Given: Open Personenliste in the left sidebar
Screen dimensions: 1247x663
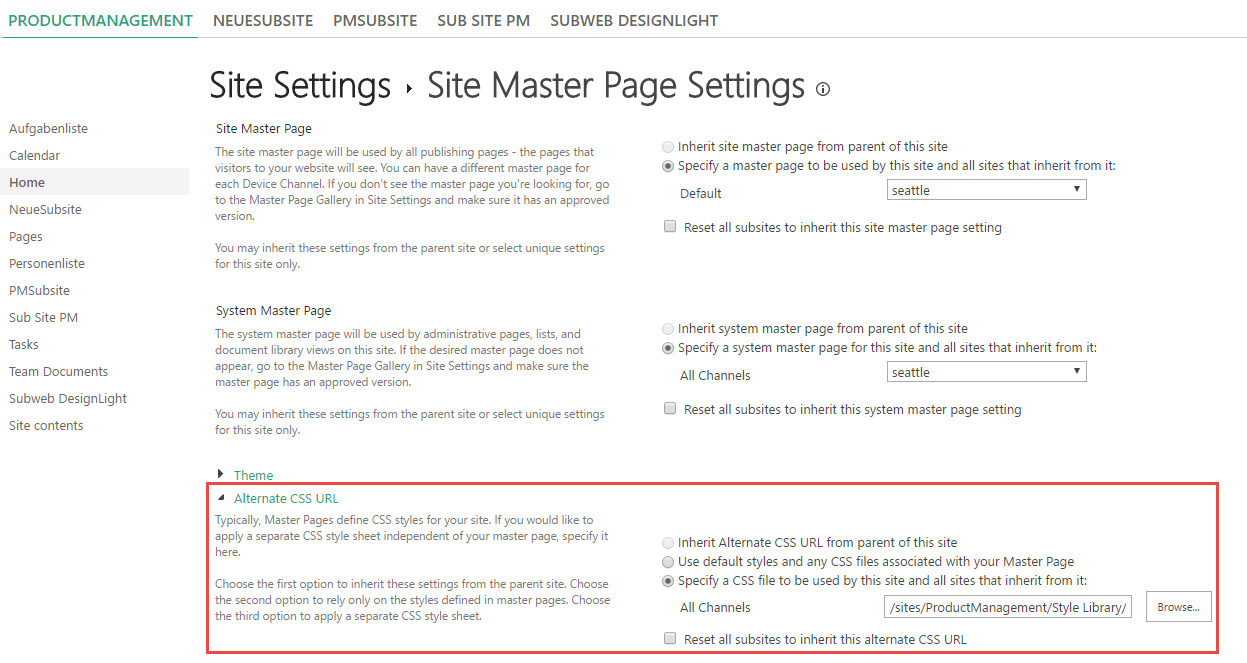Looking at the screenshot, I should point(47,264).
